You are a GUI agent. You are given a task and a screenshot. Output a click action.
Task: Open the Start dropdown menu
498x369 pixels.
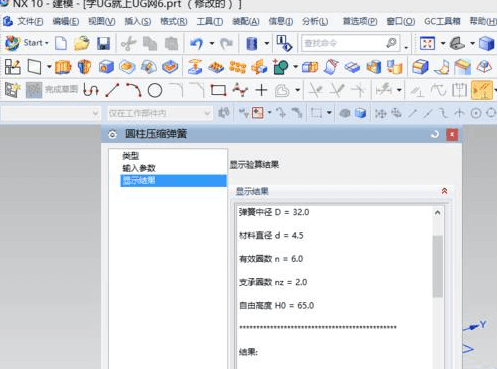pyautogui.click(x=27, y=43)
